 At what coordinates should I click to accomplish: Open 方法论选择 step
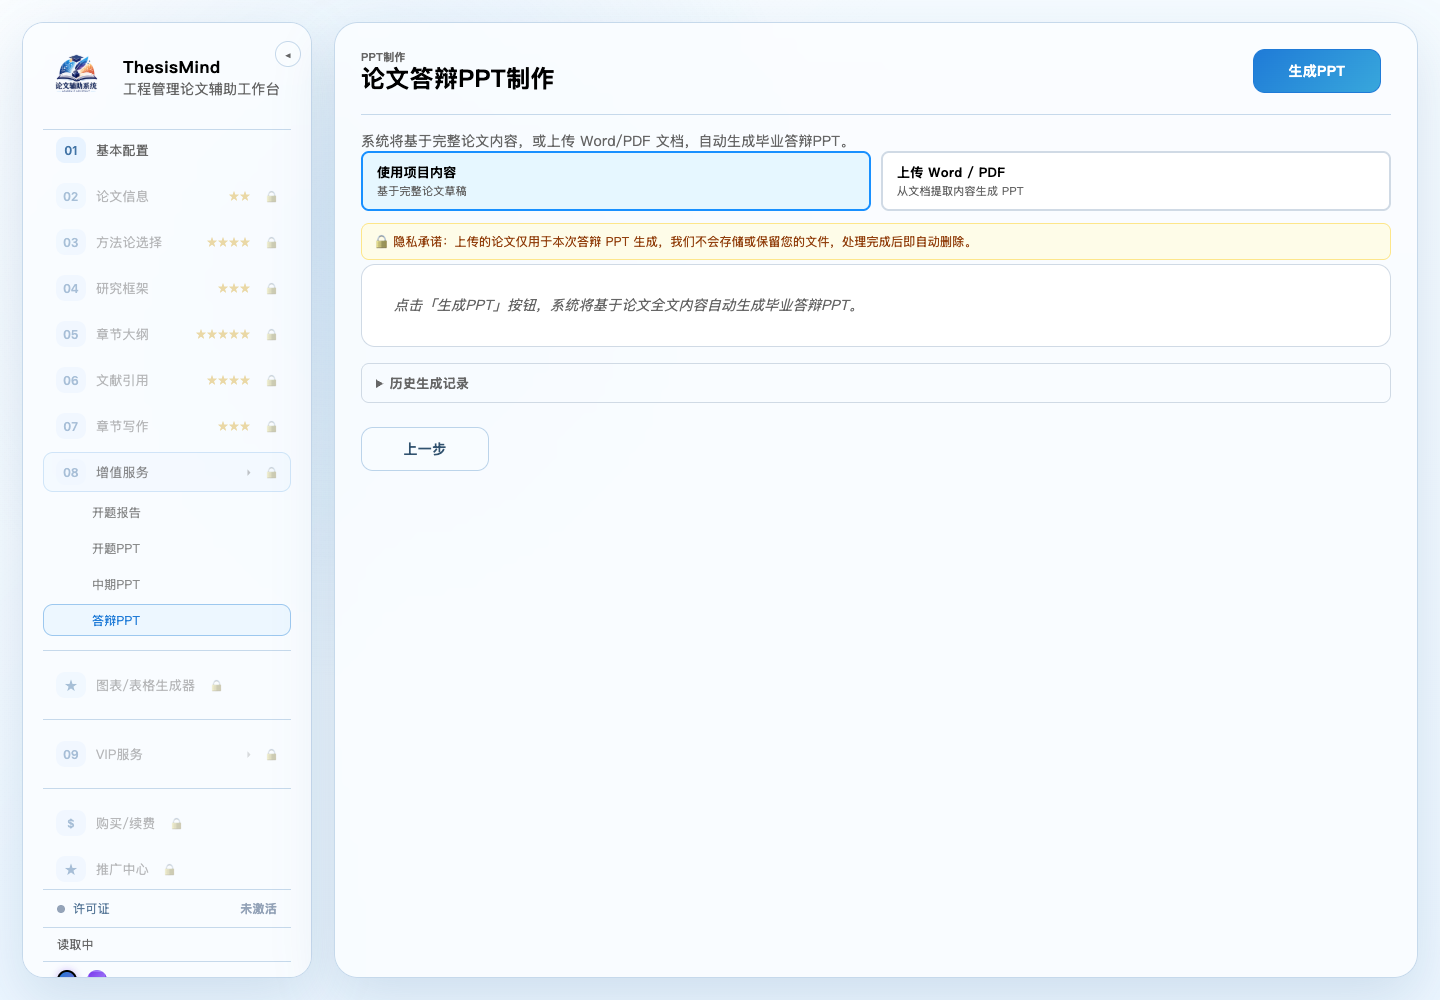click(167, 243)
